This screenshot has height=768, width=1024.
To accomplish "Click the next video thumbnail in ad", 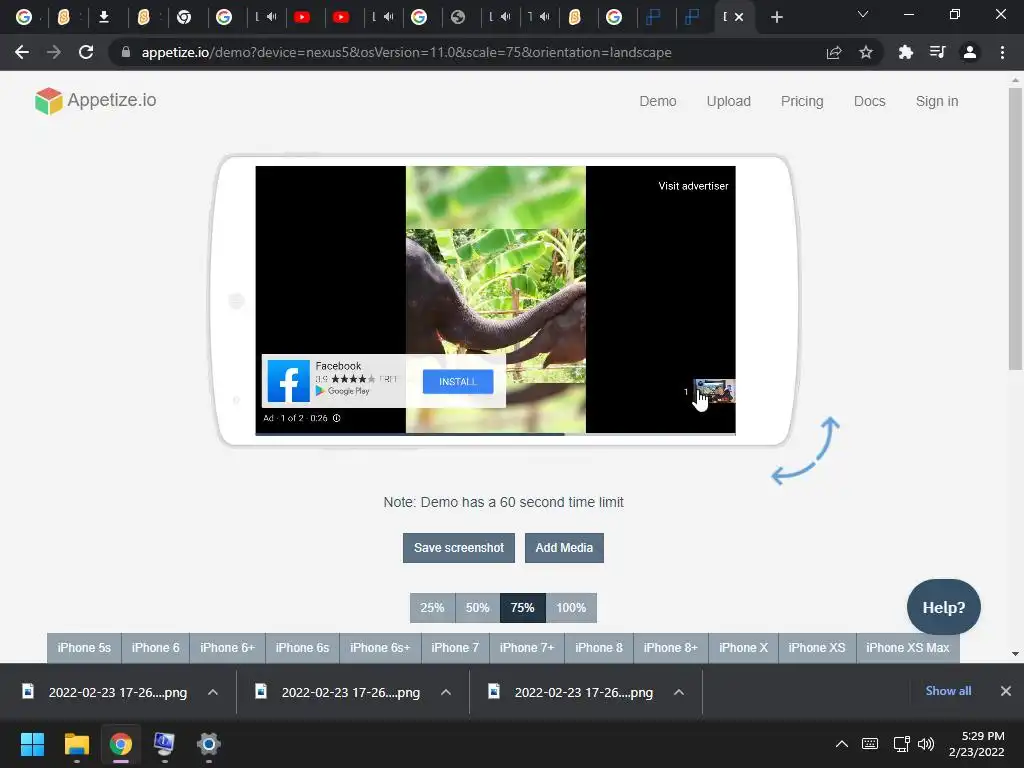I will coord(714,391).
